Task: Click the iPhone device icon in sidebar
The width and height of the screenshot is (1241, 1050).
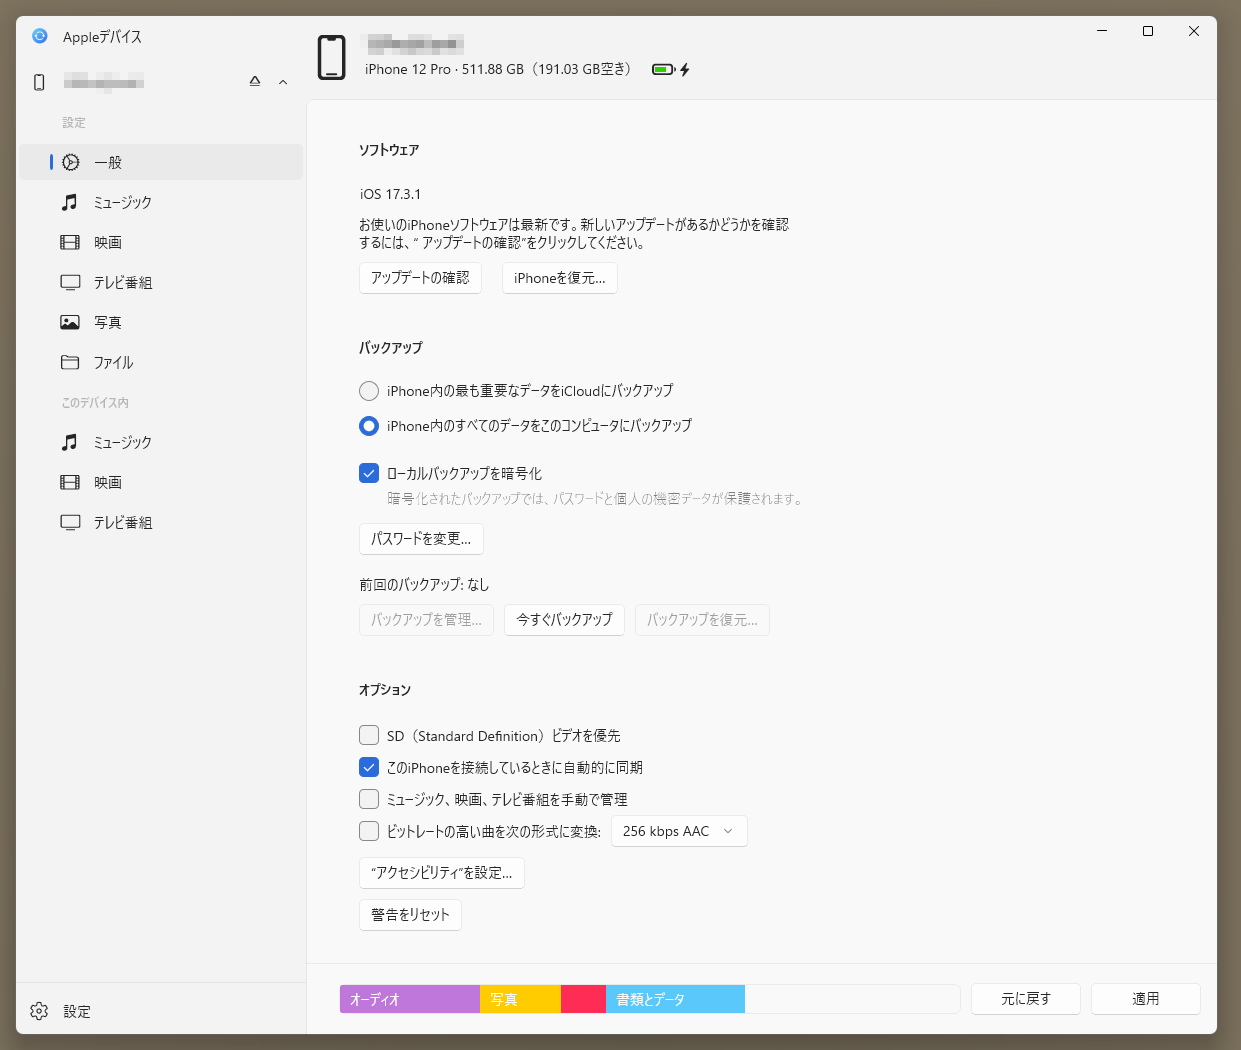Action: 39,82
